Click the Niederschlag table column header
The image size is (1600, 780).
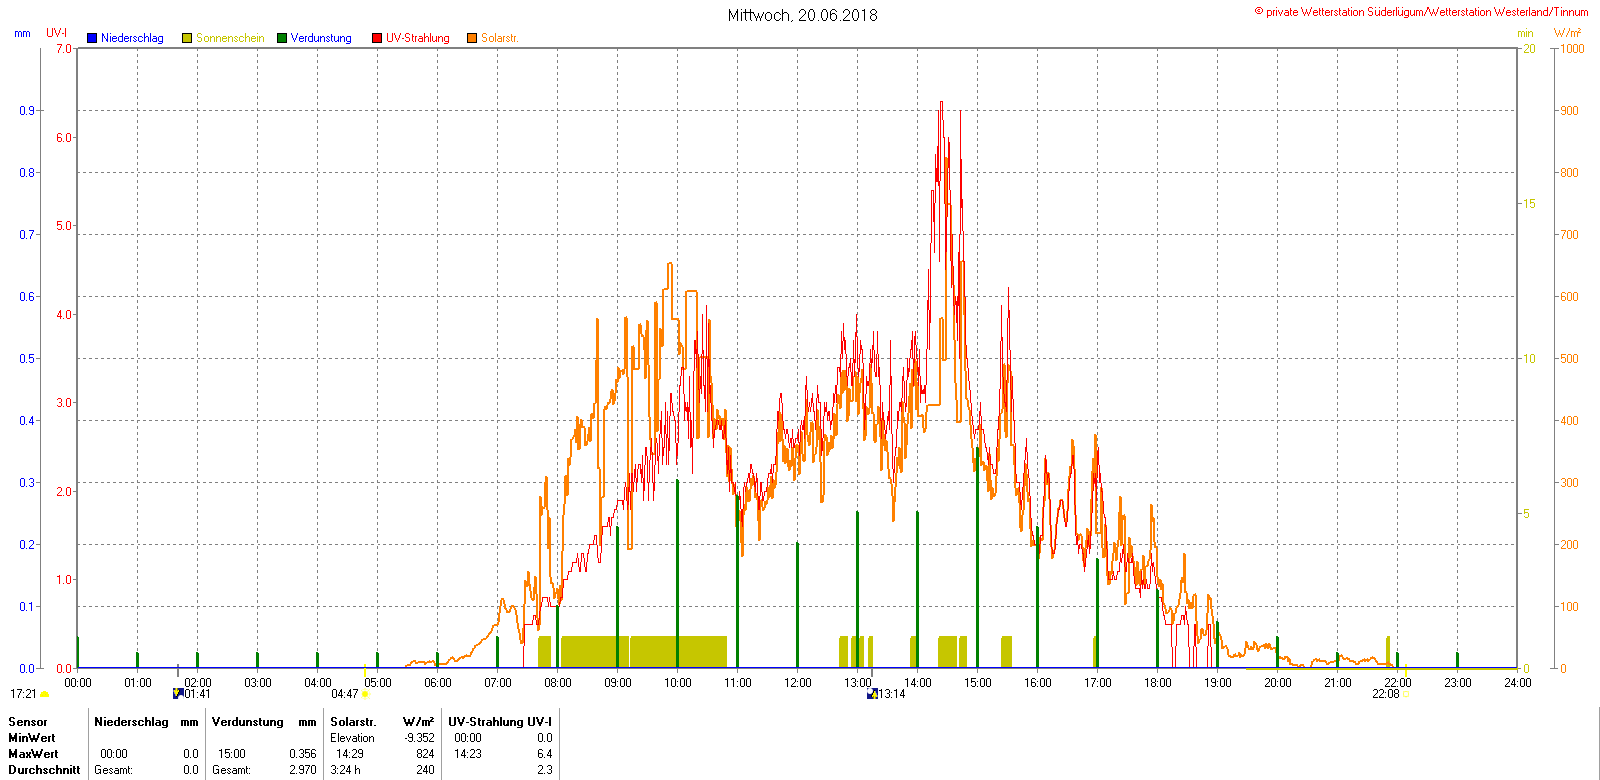(131, 722)
